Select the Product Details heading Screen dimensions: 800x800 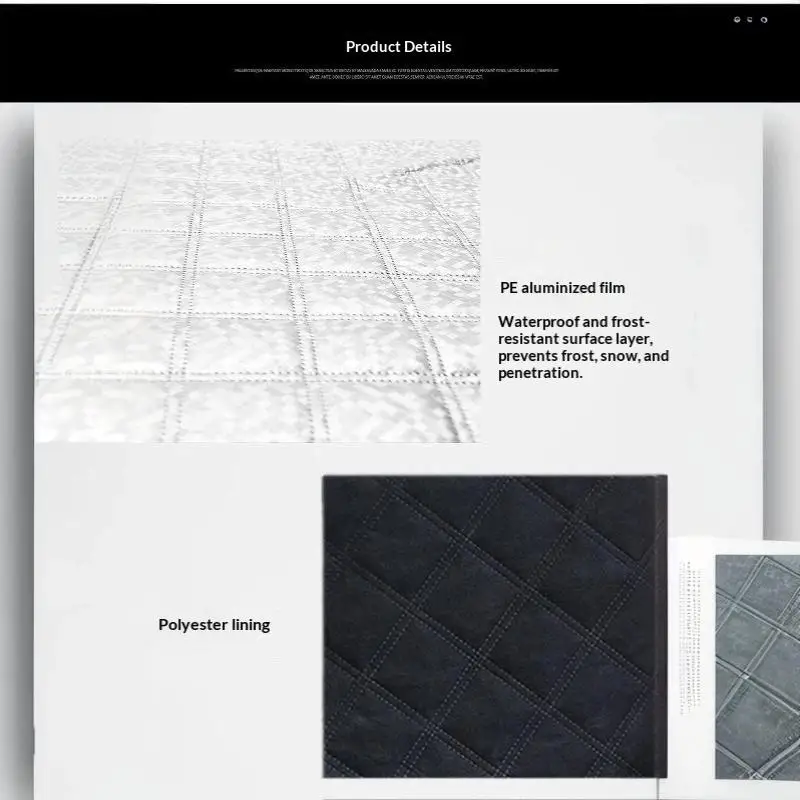(x=398, y=47)
